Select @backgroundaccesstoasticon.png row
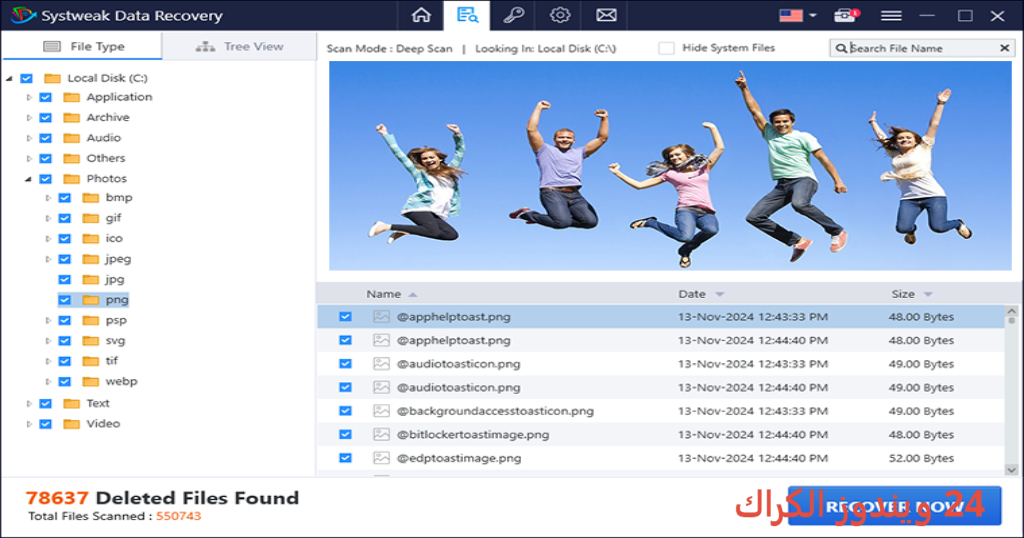Image resolution: width=1024 pixels, height=538 pixels. click(x=661, y=411)
